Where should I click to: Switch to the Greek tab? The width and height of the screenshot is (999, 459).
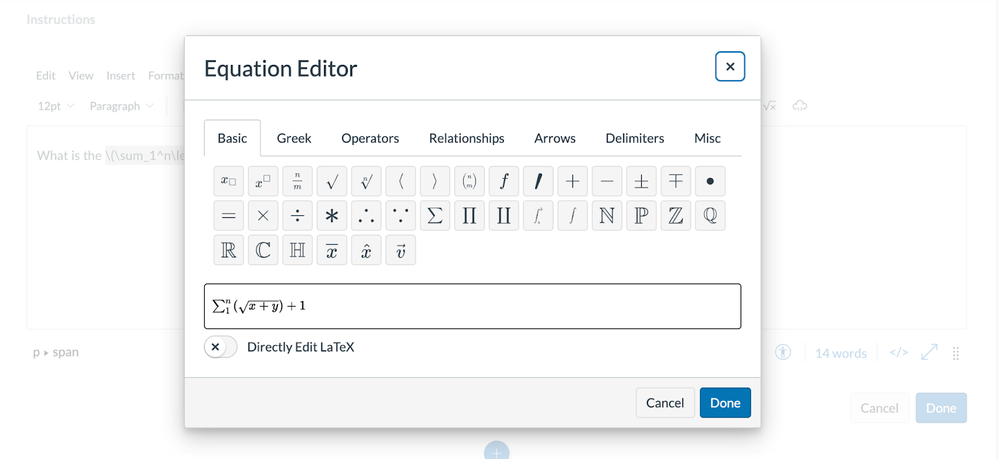pos(294,138)
